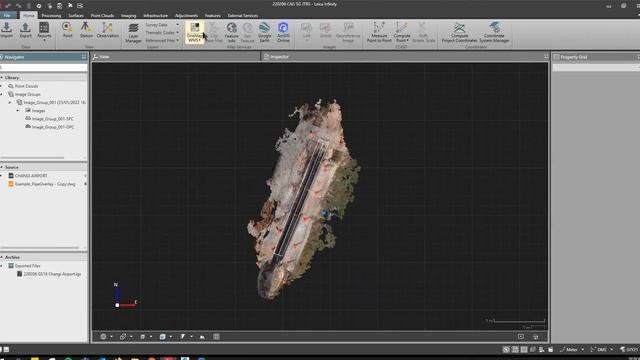The image size is (640, 360).
Task: Select the Station tool icon
Action: coord(86,30)
